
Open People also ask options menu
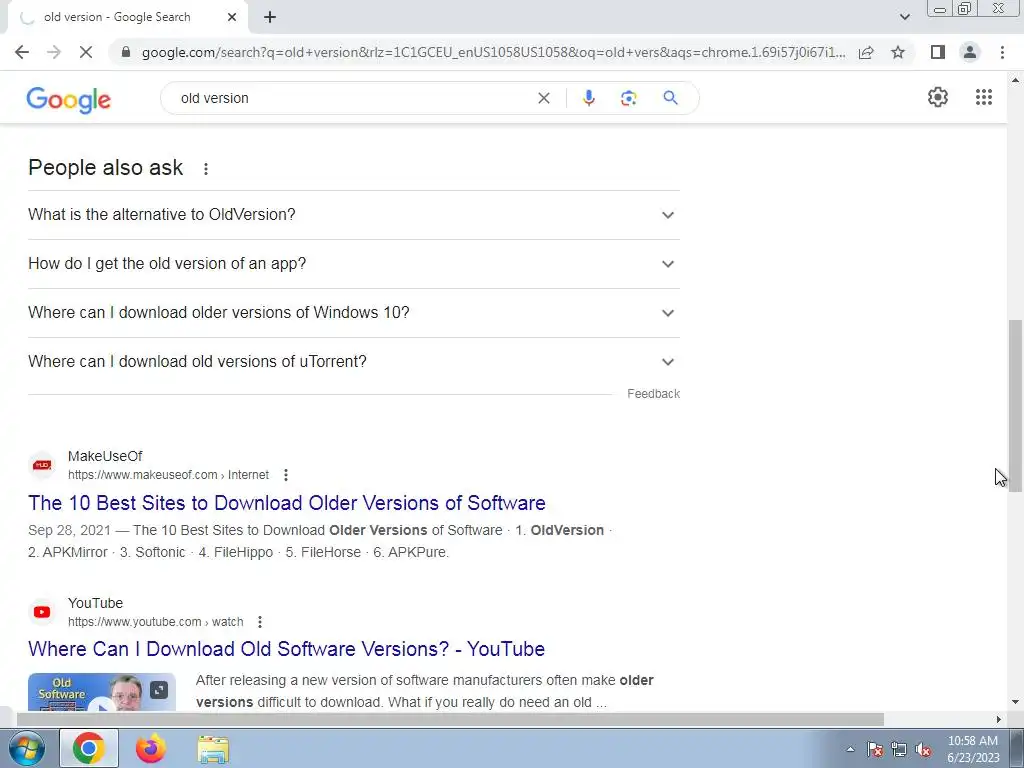pos(206,169)
